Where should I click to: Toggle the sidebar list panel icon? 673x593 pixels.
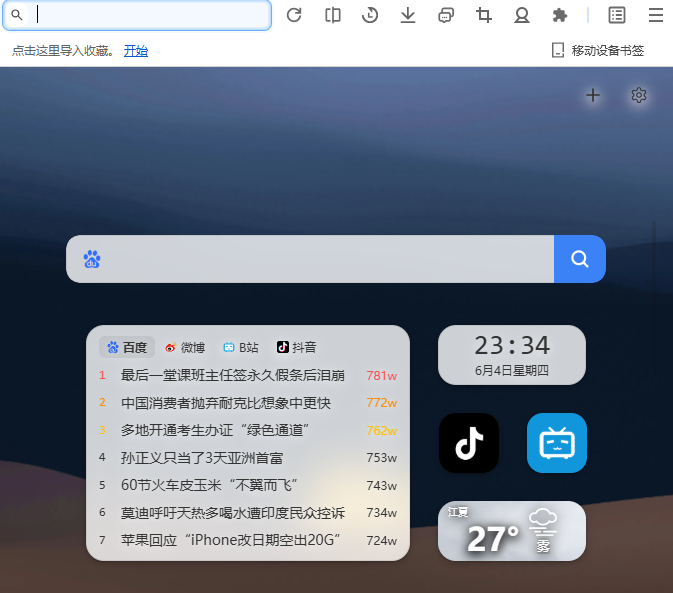tap(617, 15)
